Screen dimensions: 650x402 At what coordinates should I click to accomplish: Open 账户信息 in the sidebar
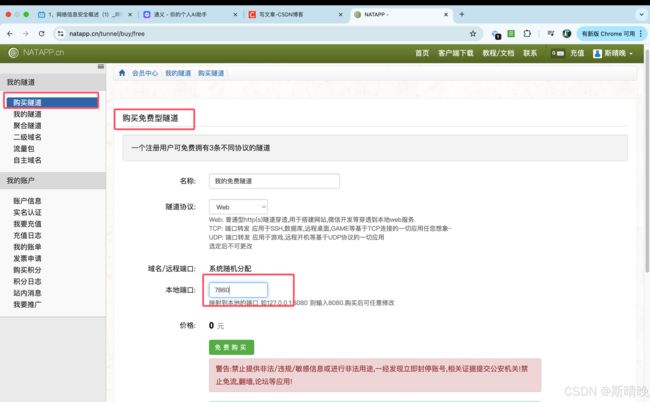[x=27, y=201]
